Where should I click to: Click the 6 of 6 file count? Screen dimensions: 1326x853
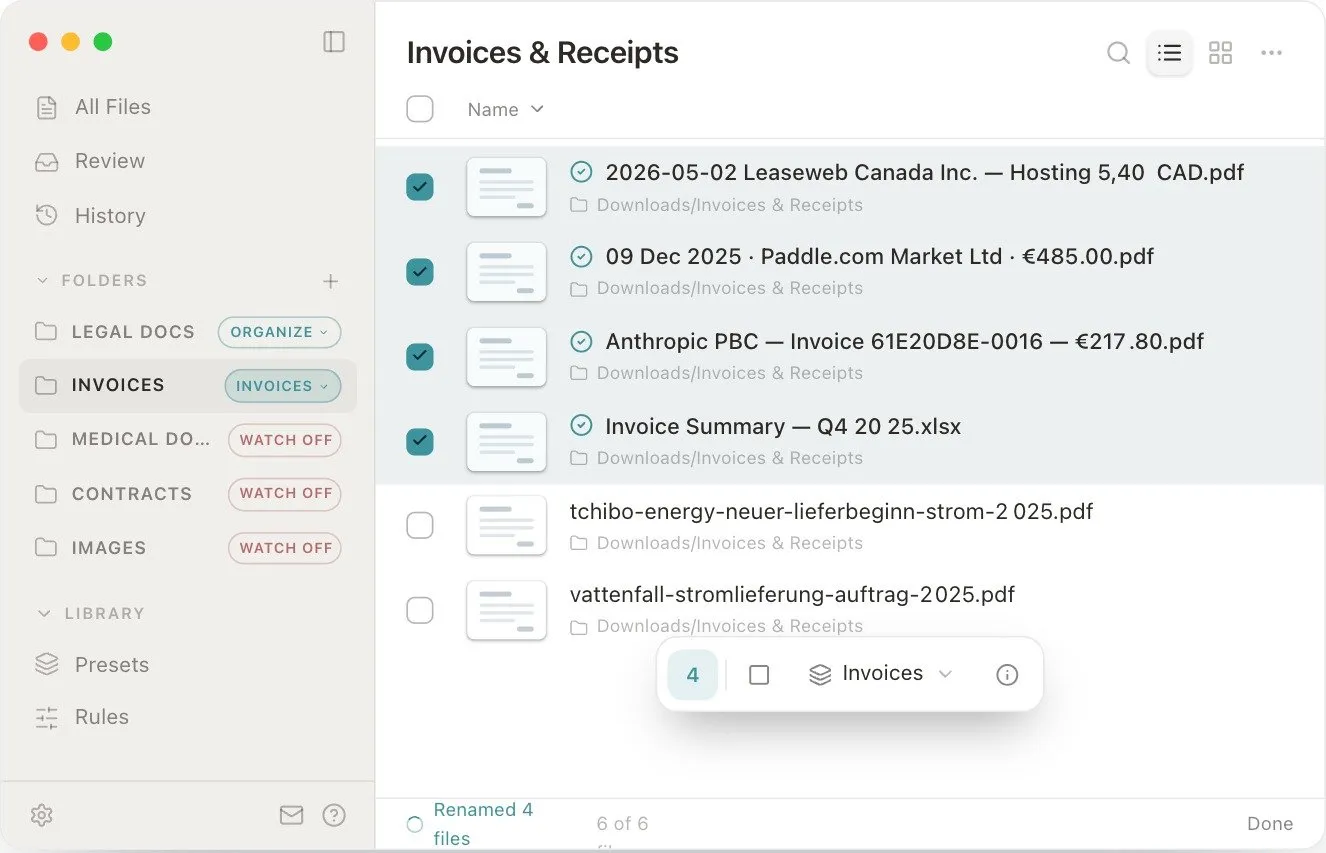pyautogui.click(x=622, y=824)
